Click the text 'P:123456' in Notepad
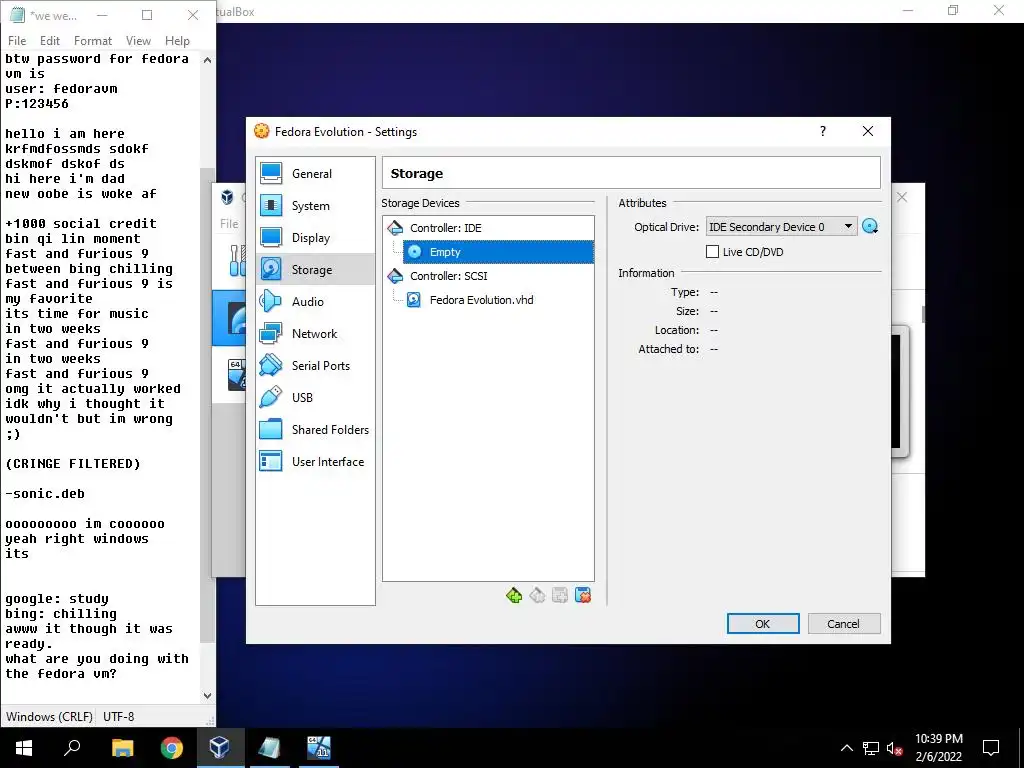1024x768 pixels. (37, 104)
